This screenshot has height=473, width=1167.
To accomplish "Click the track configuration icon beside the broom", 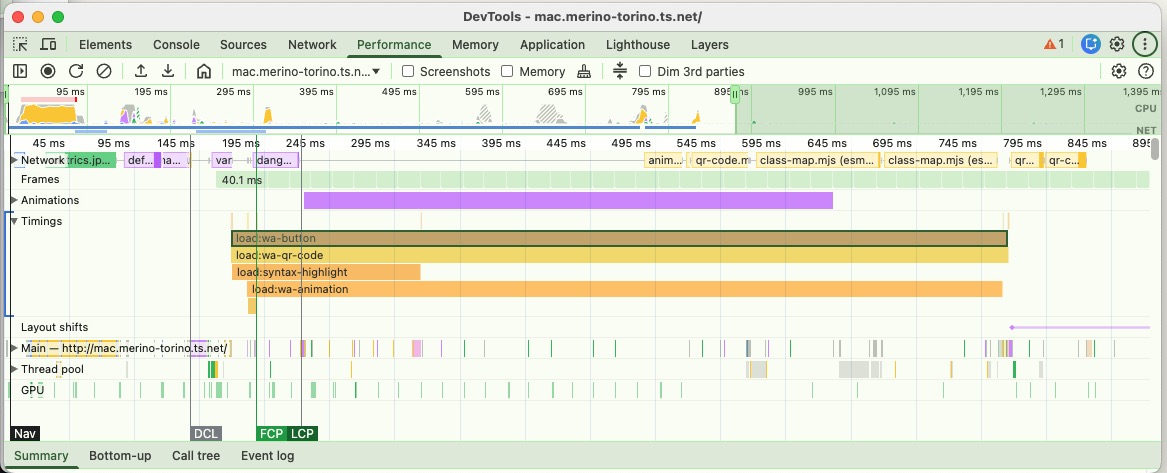I will 620,71.
